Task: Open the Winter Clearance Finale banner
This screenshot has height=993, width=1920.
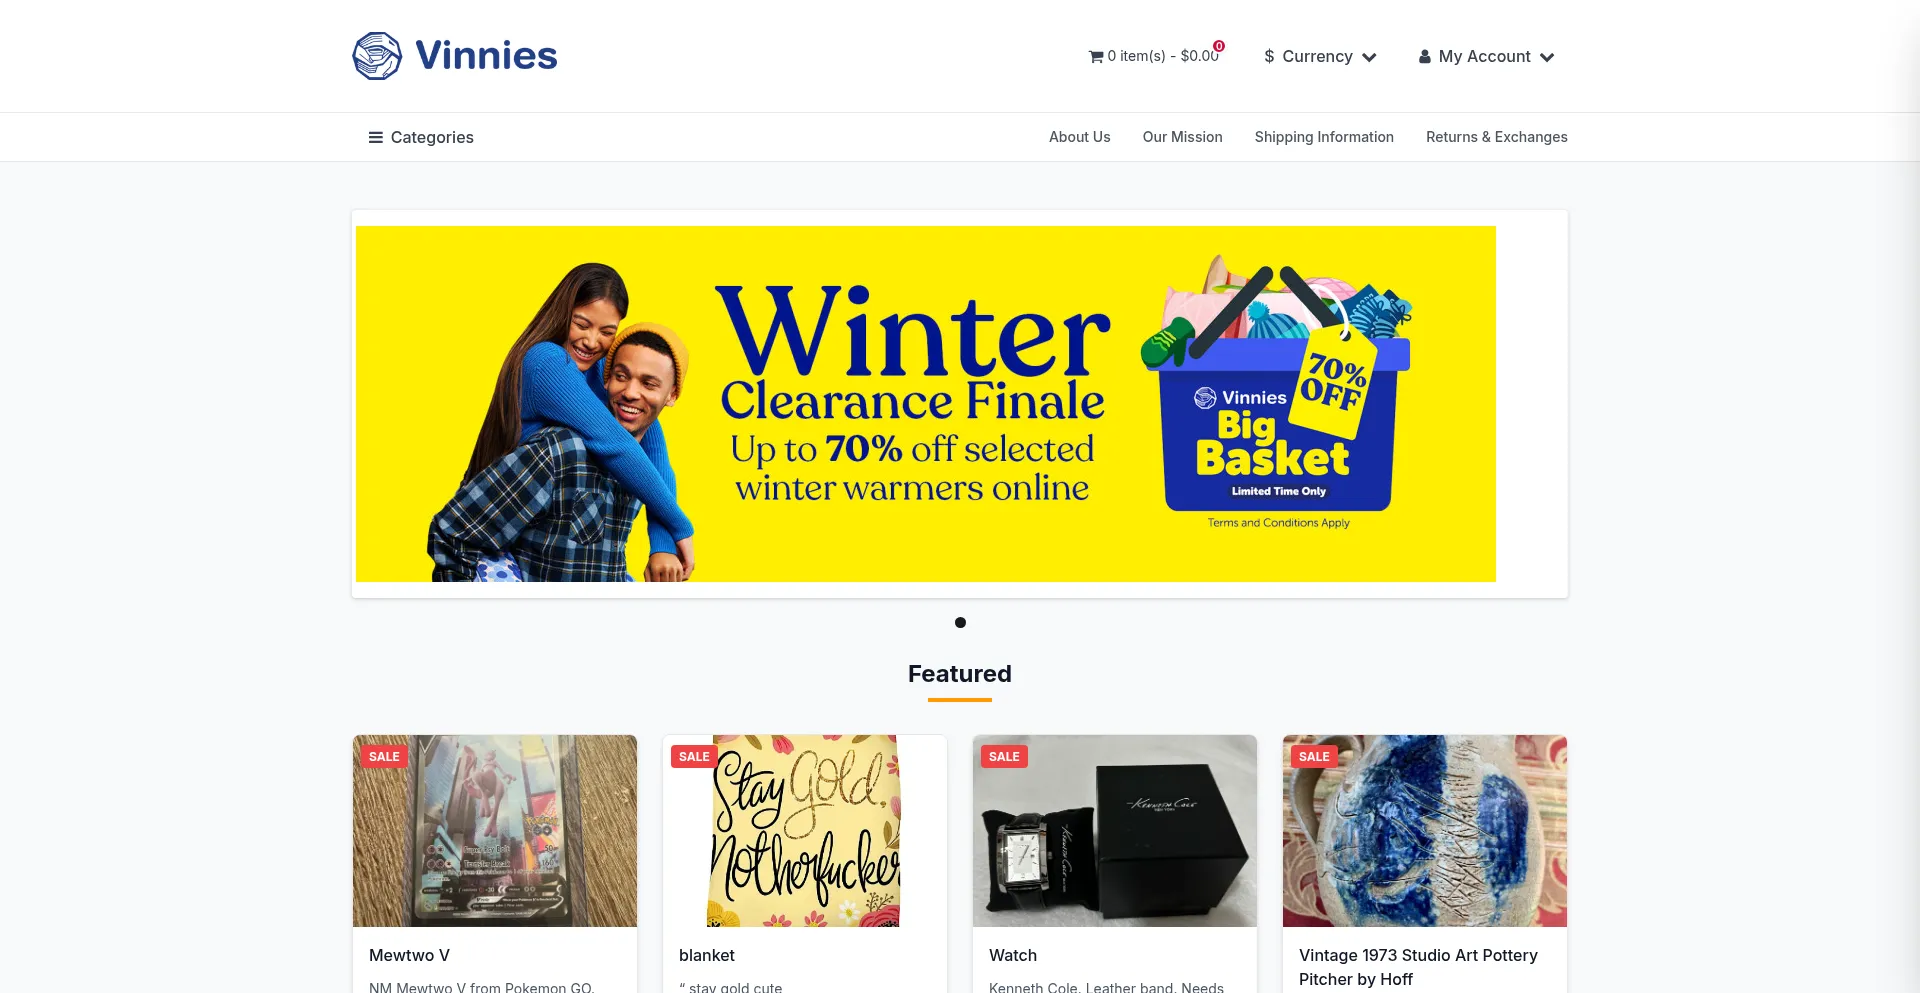Action: click(x=926, y=404)
